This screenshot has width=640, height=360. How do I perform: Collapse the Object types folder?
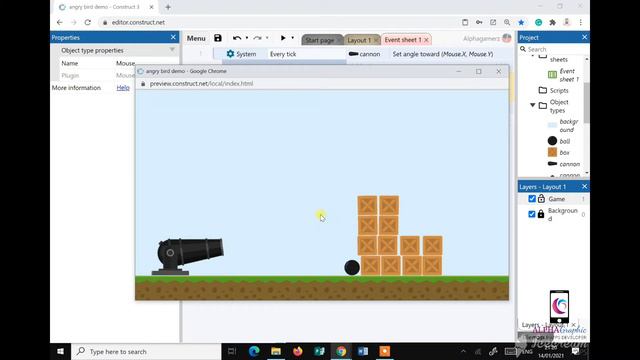pyautogui.click(x=533, y=105)
